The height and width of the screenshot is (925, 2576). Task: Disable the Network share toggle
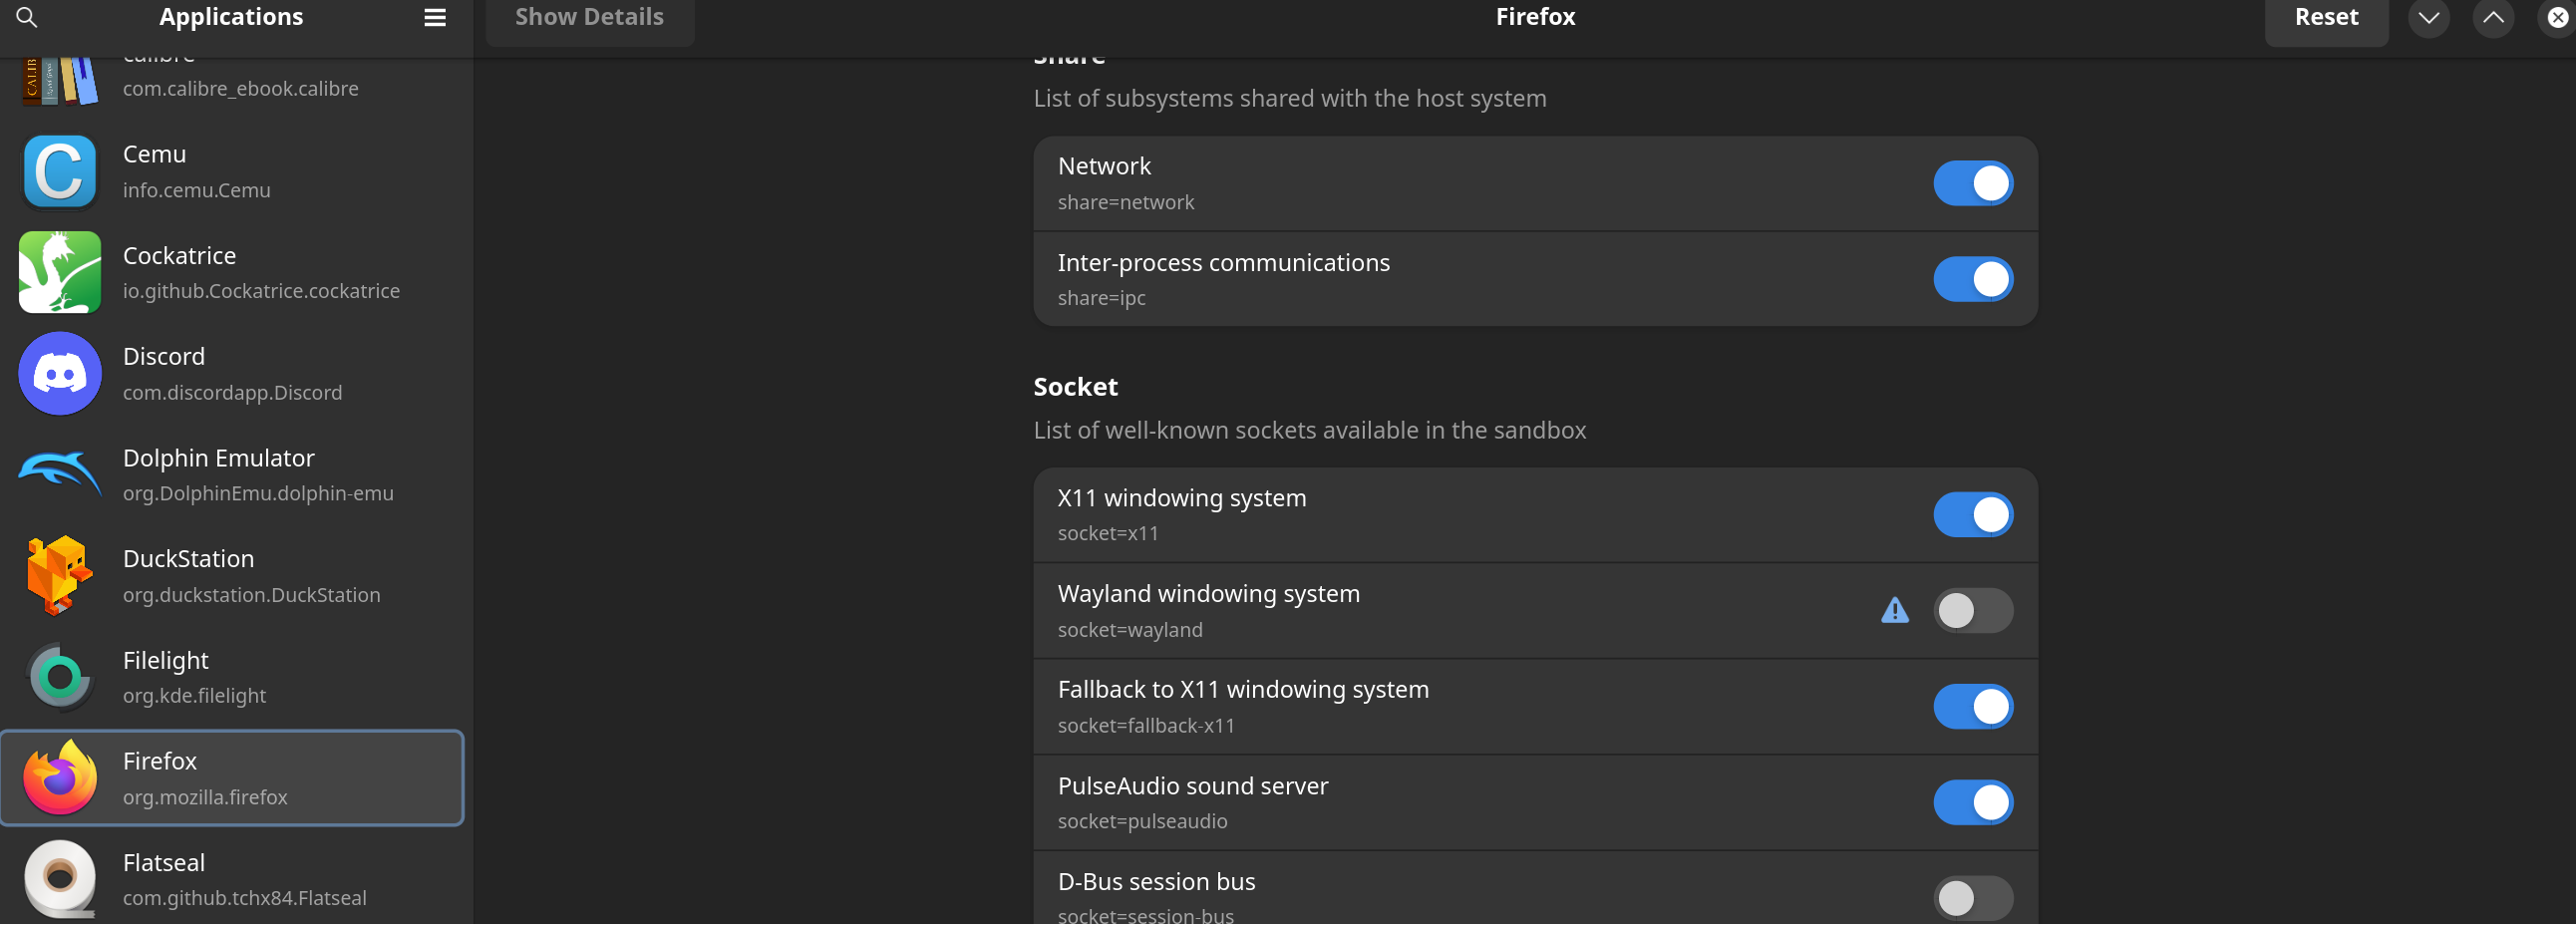tap(1972, 184)
